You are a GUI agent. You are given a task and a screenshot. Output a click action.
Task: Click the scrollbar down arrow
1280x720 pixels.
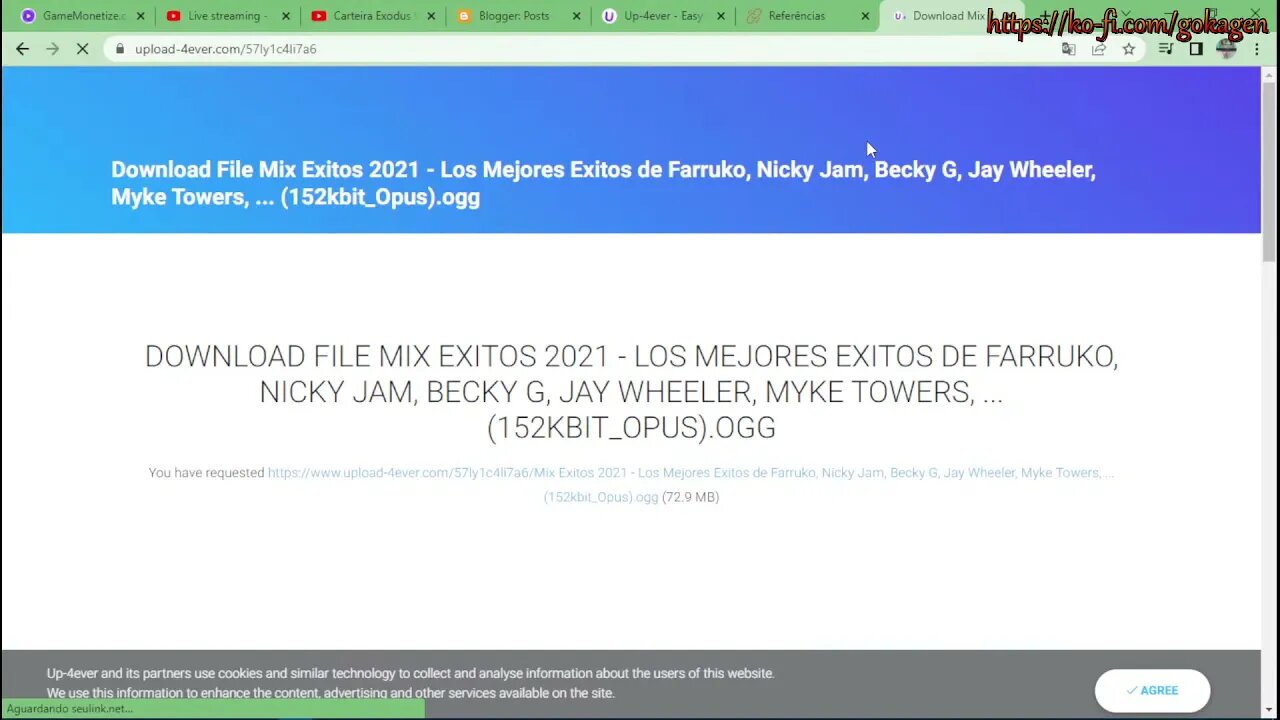pyautogui.click(x=1270, y=711)
